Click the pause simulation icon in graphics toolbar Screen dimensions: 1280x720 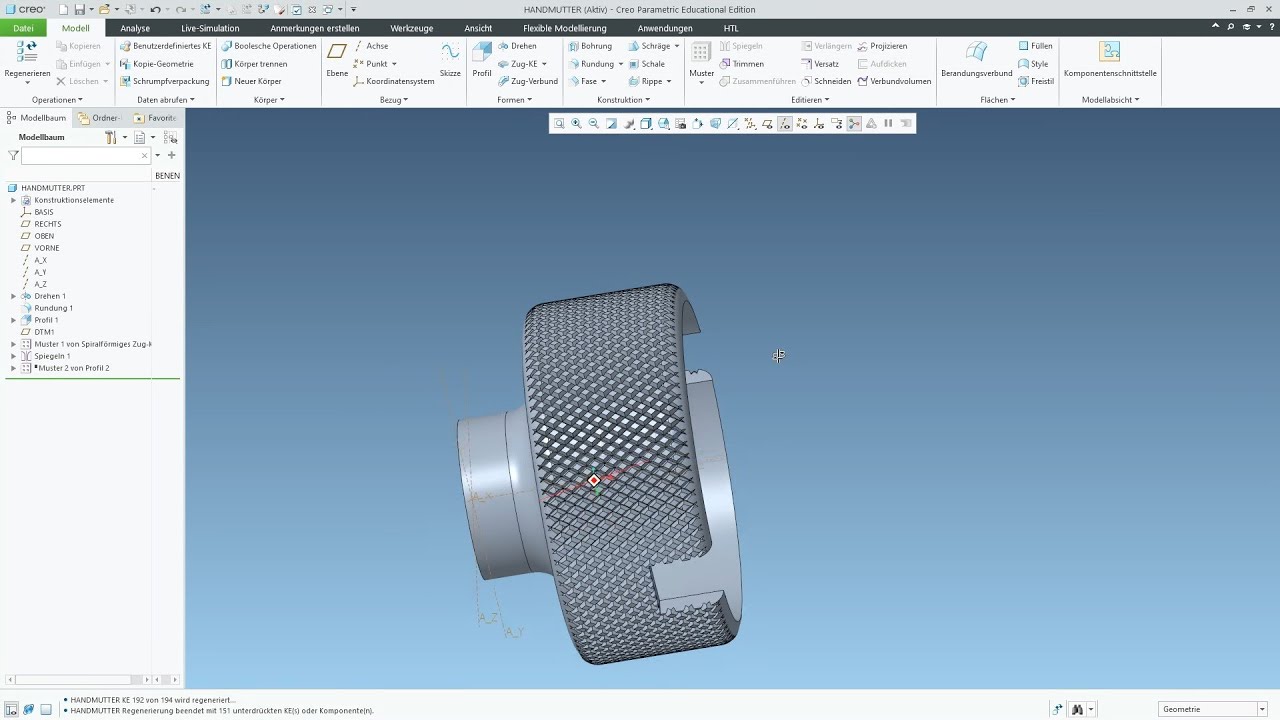click(x=888, y=124)
